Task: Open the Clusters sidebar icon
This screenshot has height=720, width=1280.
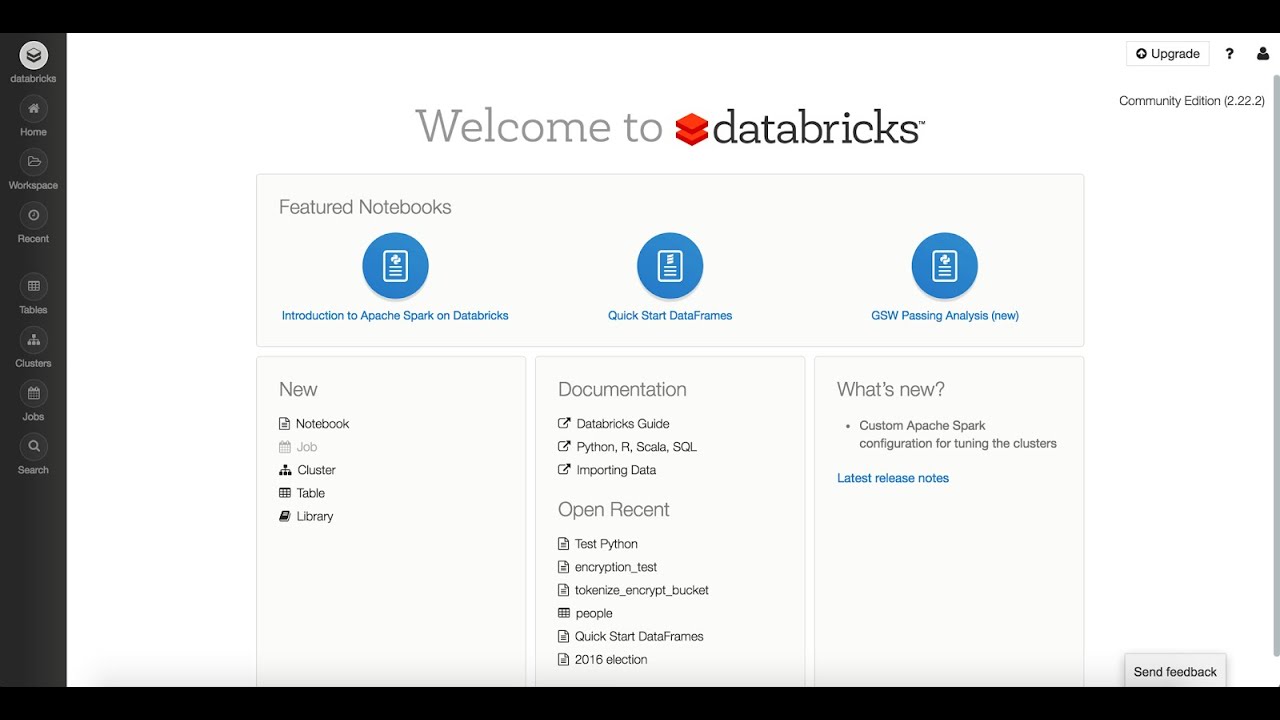Action: [33, 340]
